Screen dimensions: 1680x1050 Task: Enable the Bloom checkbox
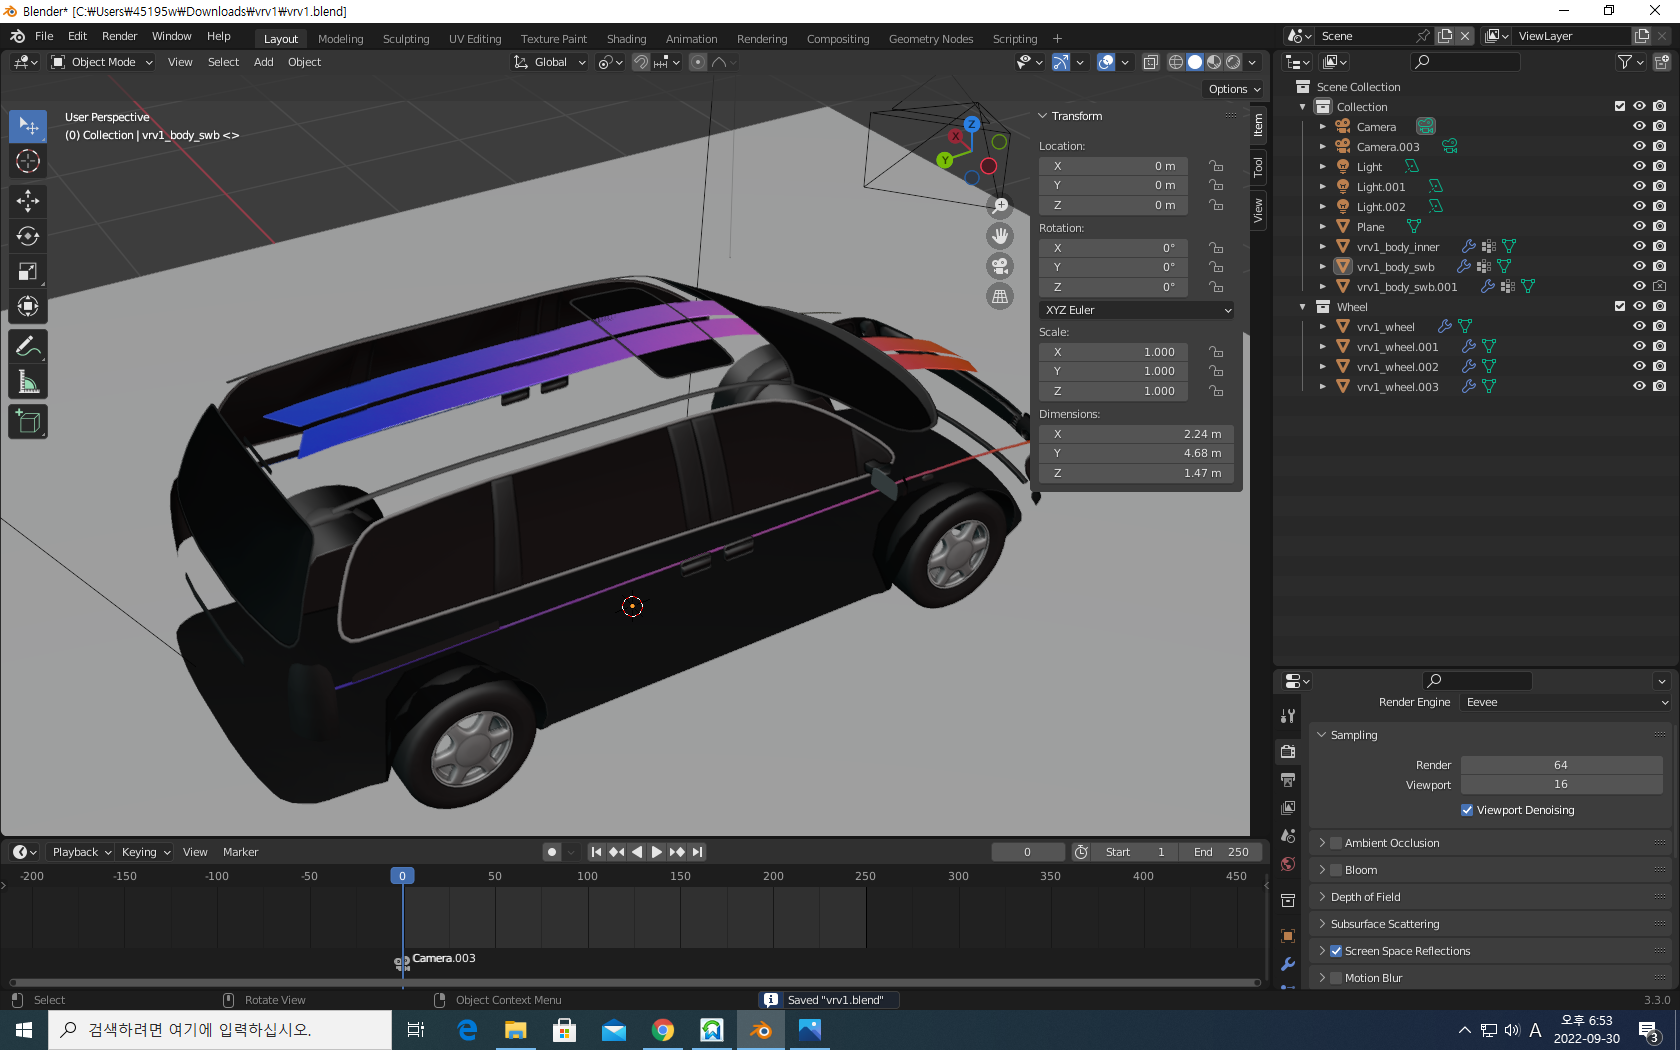[1336, 870]
